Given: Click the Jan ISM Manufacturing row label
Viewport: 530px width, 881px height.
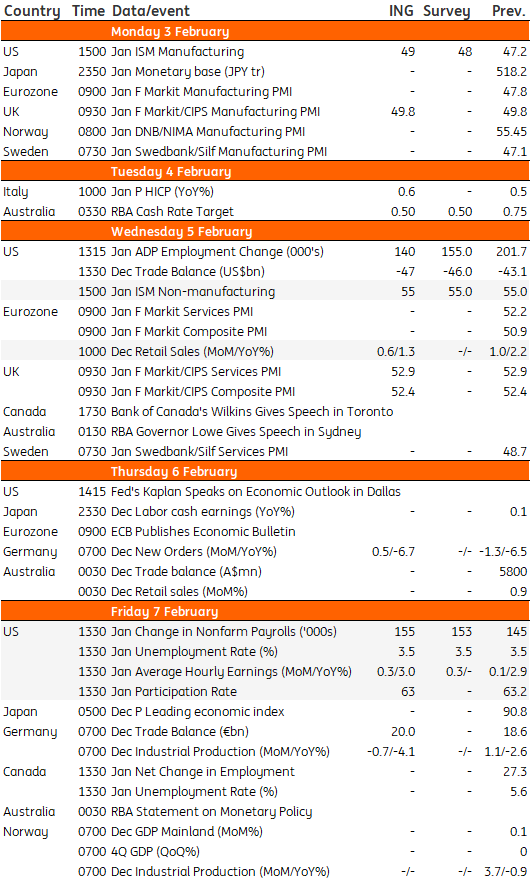Looking at the screenshot, I should coord(178,52).
